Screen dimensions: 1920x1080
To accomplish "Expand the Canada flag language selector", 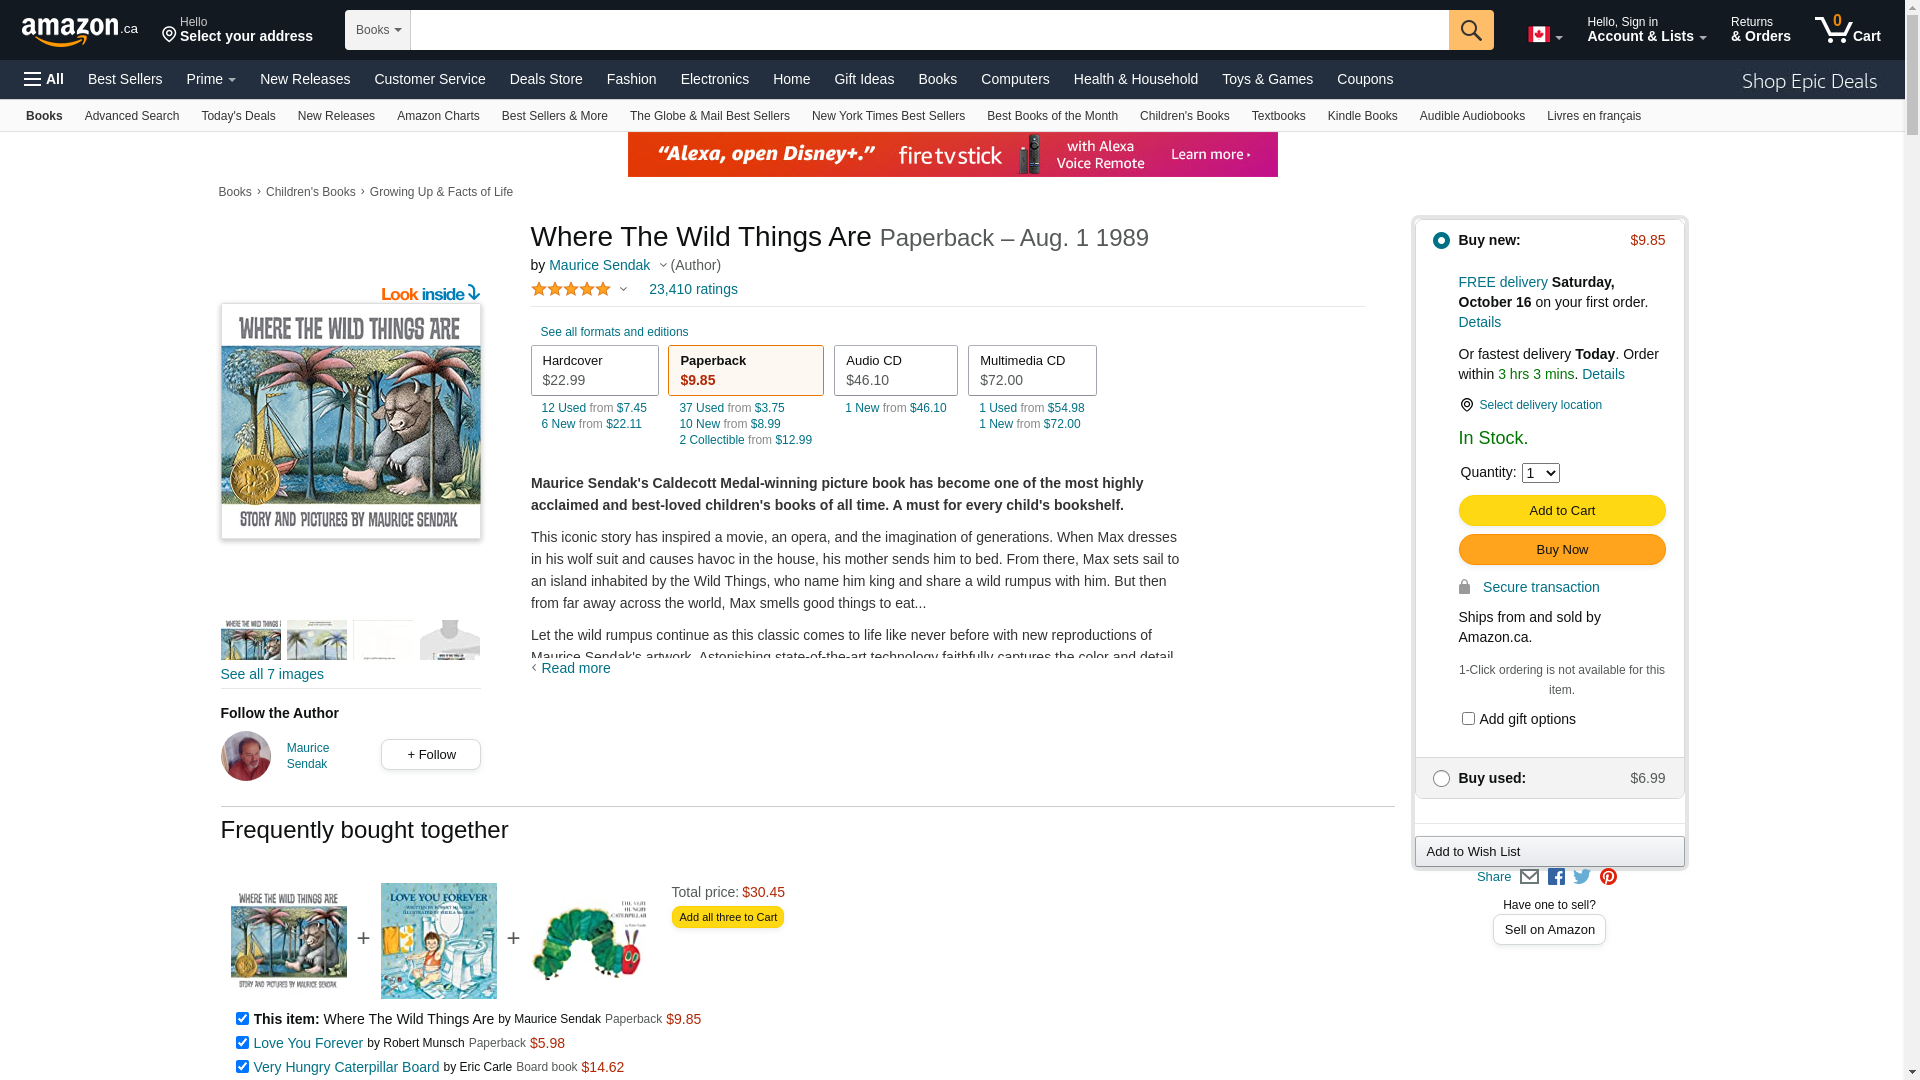I will (x=1545, y=35).
